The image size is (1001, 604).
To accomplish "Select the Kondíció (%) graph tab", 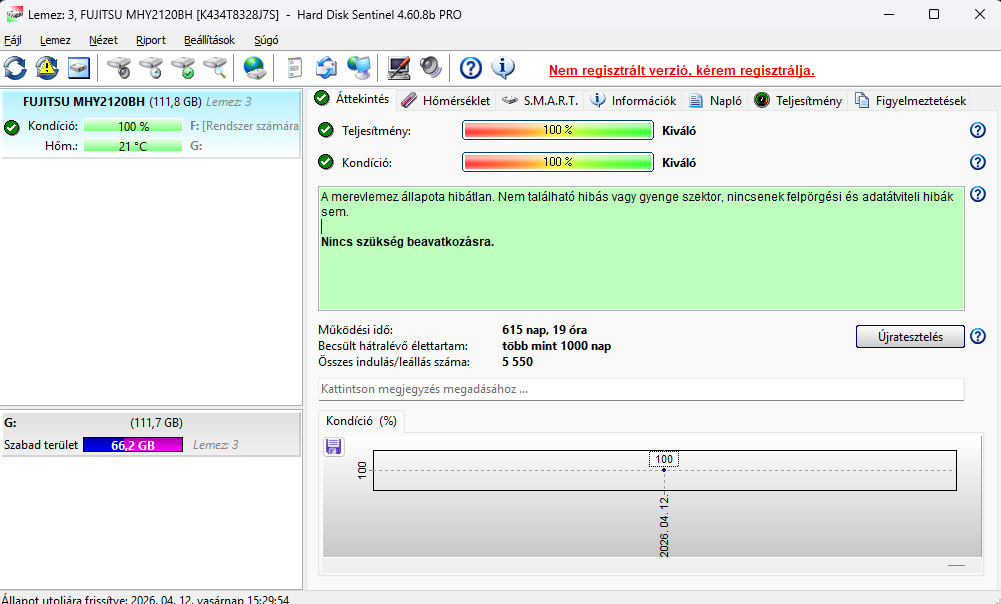I will [361, 421].
